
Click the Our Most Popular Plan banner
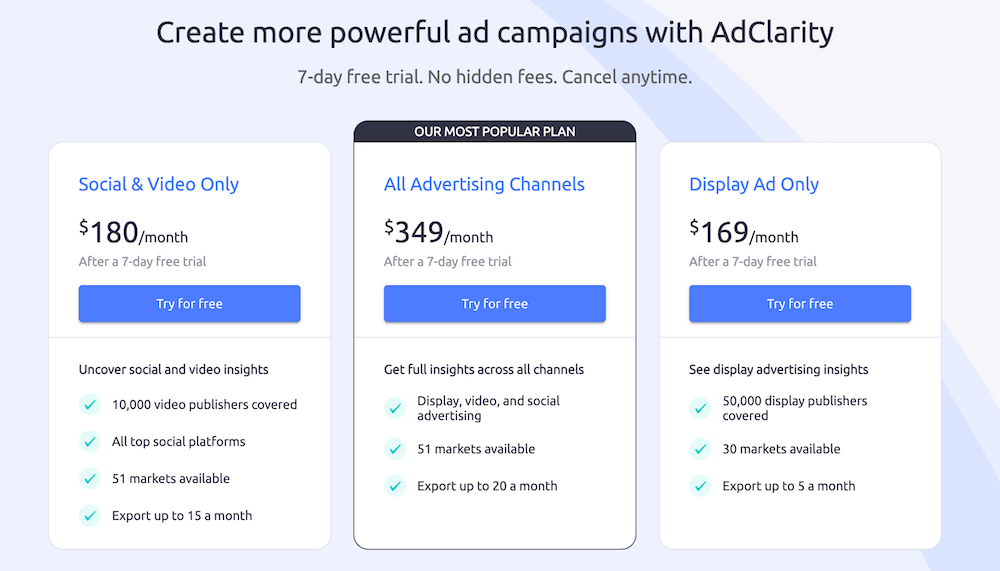[x=494, y=131]
